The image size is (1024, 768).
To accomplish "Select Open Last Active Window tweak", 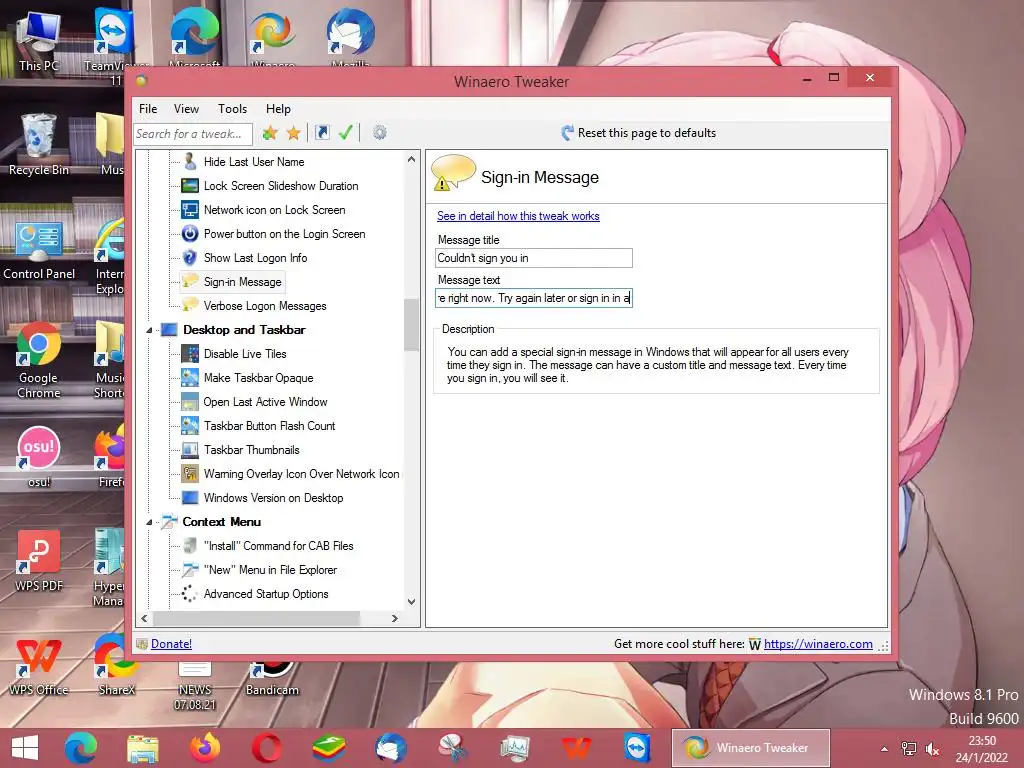I will click(265, 402).
